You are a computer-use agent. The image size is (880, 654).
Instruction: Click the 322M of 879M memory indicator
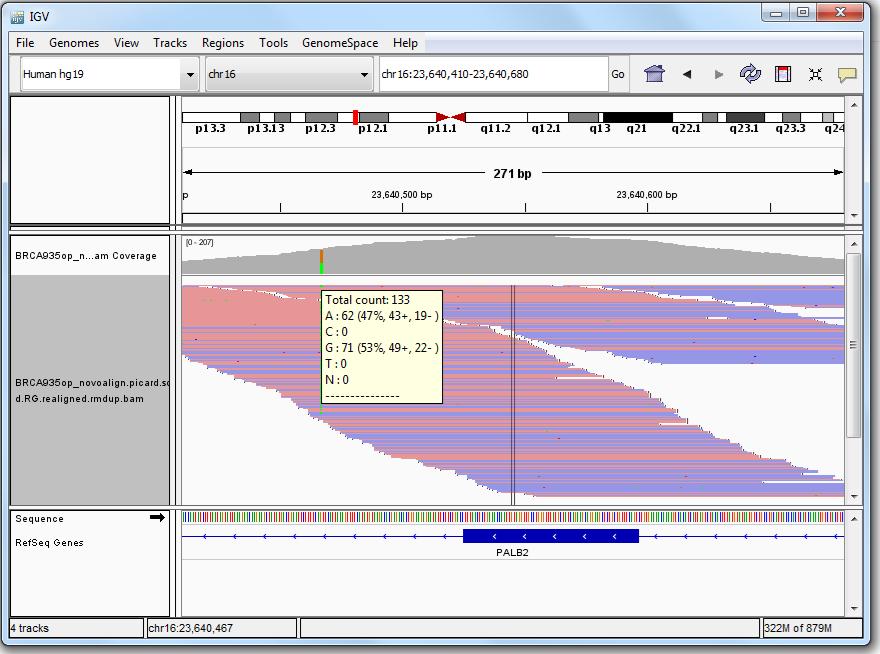(798, 628)
